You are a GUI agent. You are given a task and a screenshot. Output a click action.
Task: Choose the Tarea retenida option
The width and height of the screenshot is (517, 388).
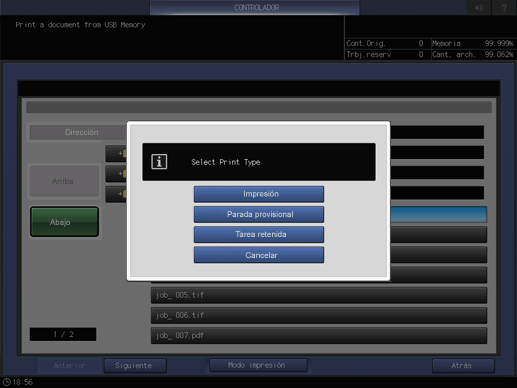click(259, 235)
